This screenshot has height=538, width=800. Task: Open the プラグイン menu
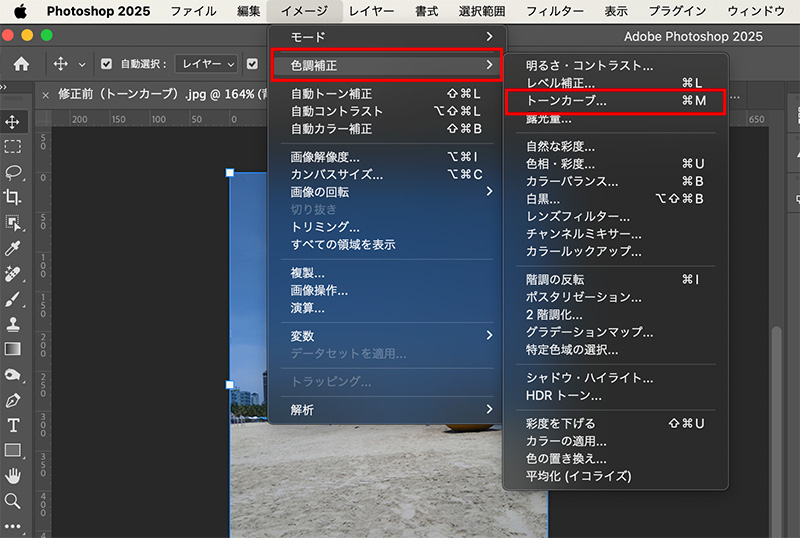[677, 11]
